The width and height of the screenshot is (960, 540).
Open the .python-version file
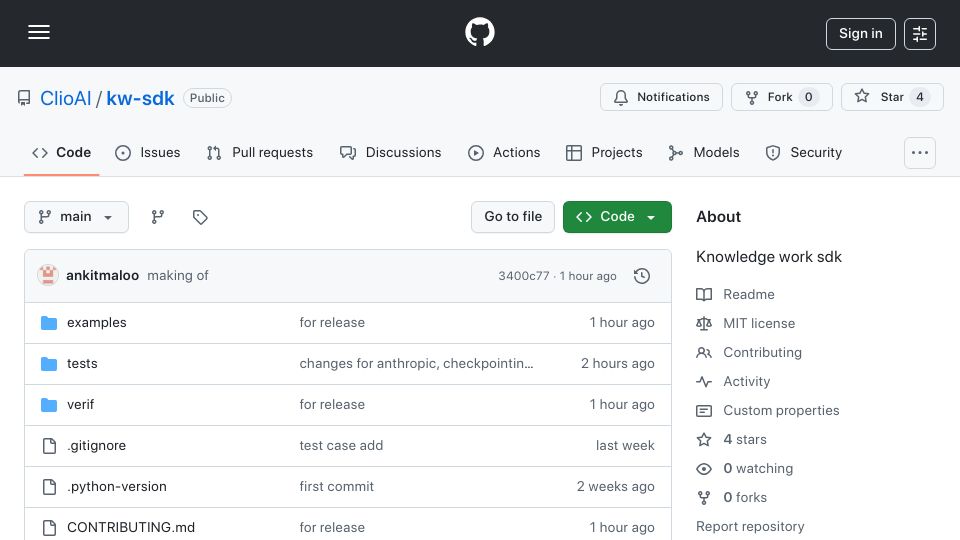pyautogui.click(x=116, y=487)
